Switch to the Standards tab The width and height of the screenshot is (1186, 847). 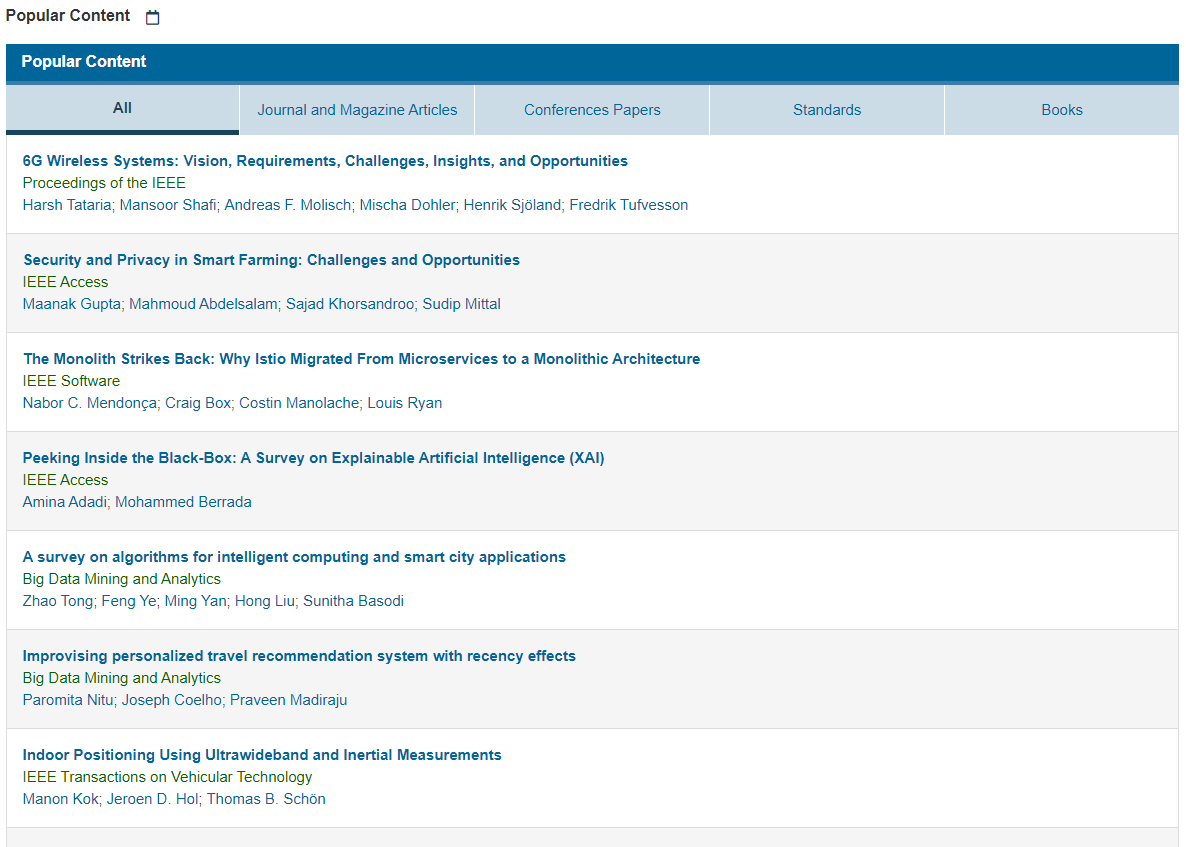[x=827, y=110]
